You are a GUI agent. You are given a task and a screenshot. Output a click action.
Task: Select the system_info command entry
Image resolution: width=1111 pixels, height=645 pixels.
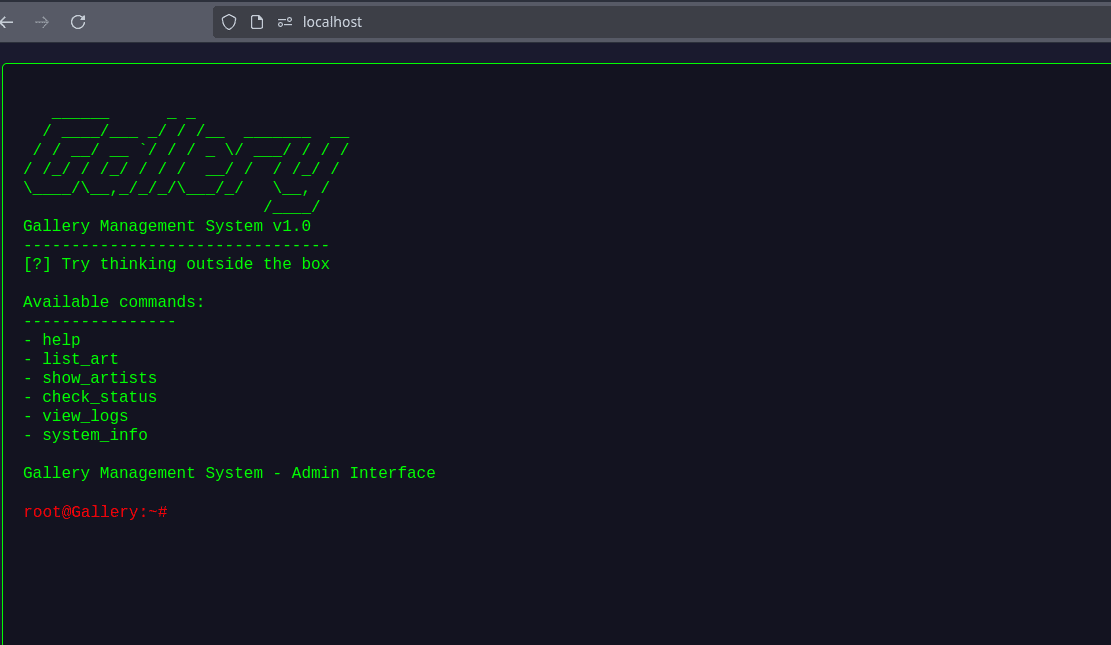94,436
